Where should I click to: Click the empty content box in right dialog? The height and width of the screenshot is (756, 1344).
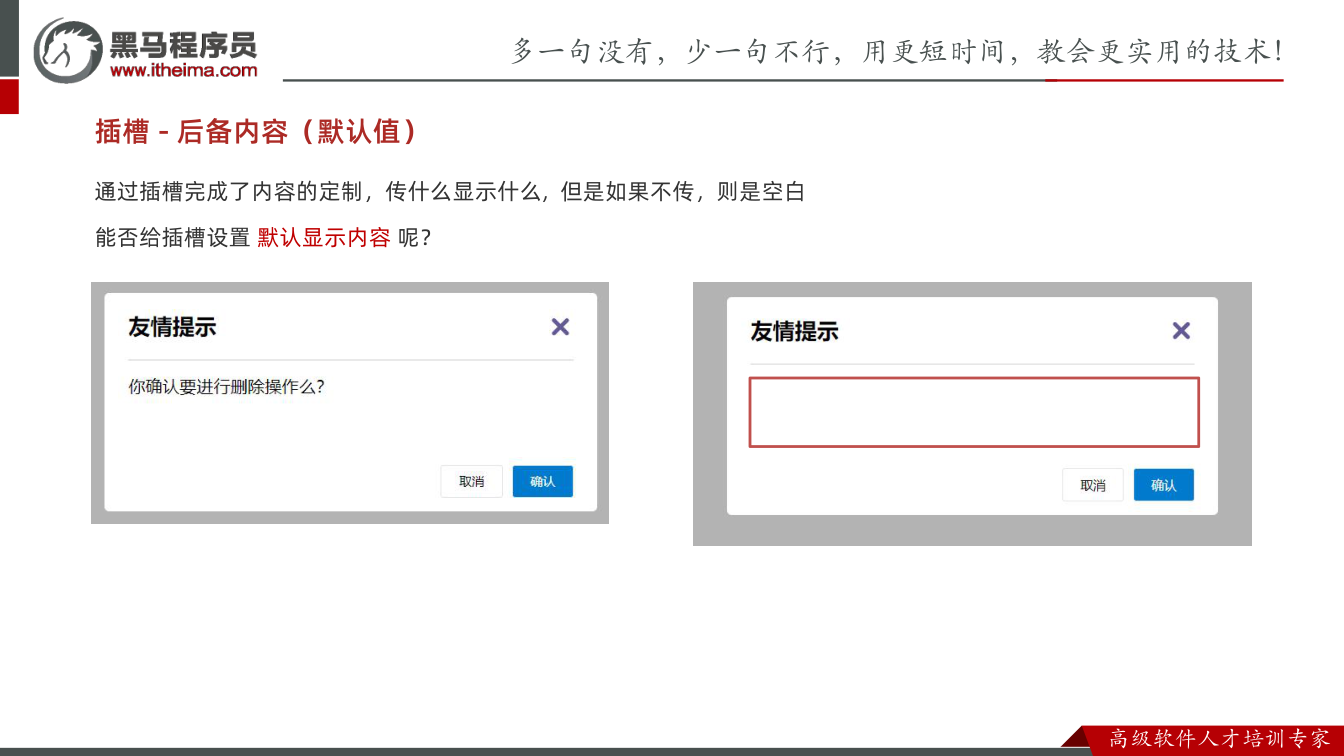974,412
